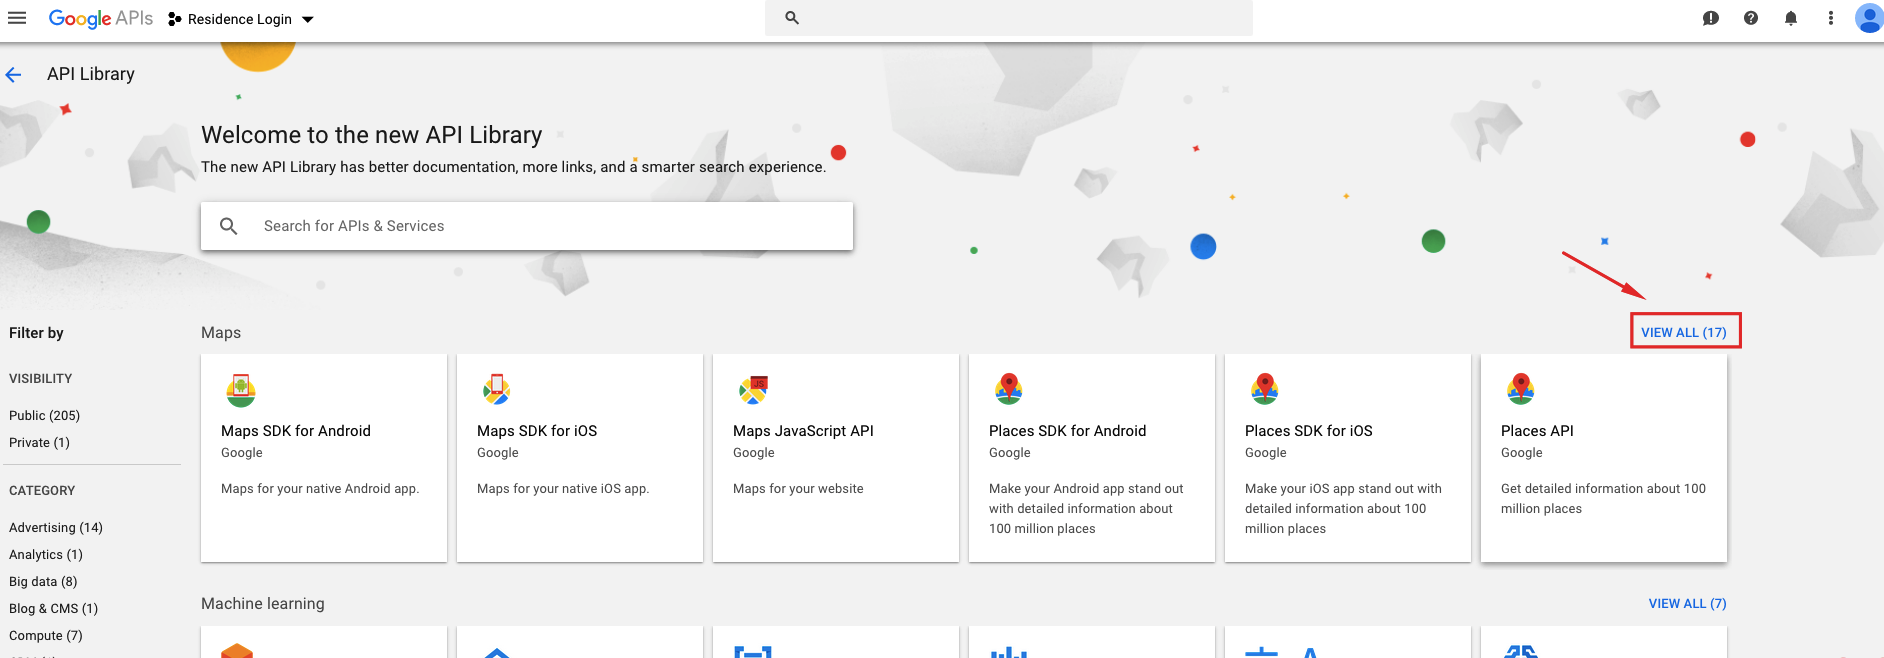Open the Places SDK for iOS title

point(1308,431)
